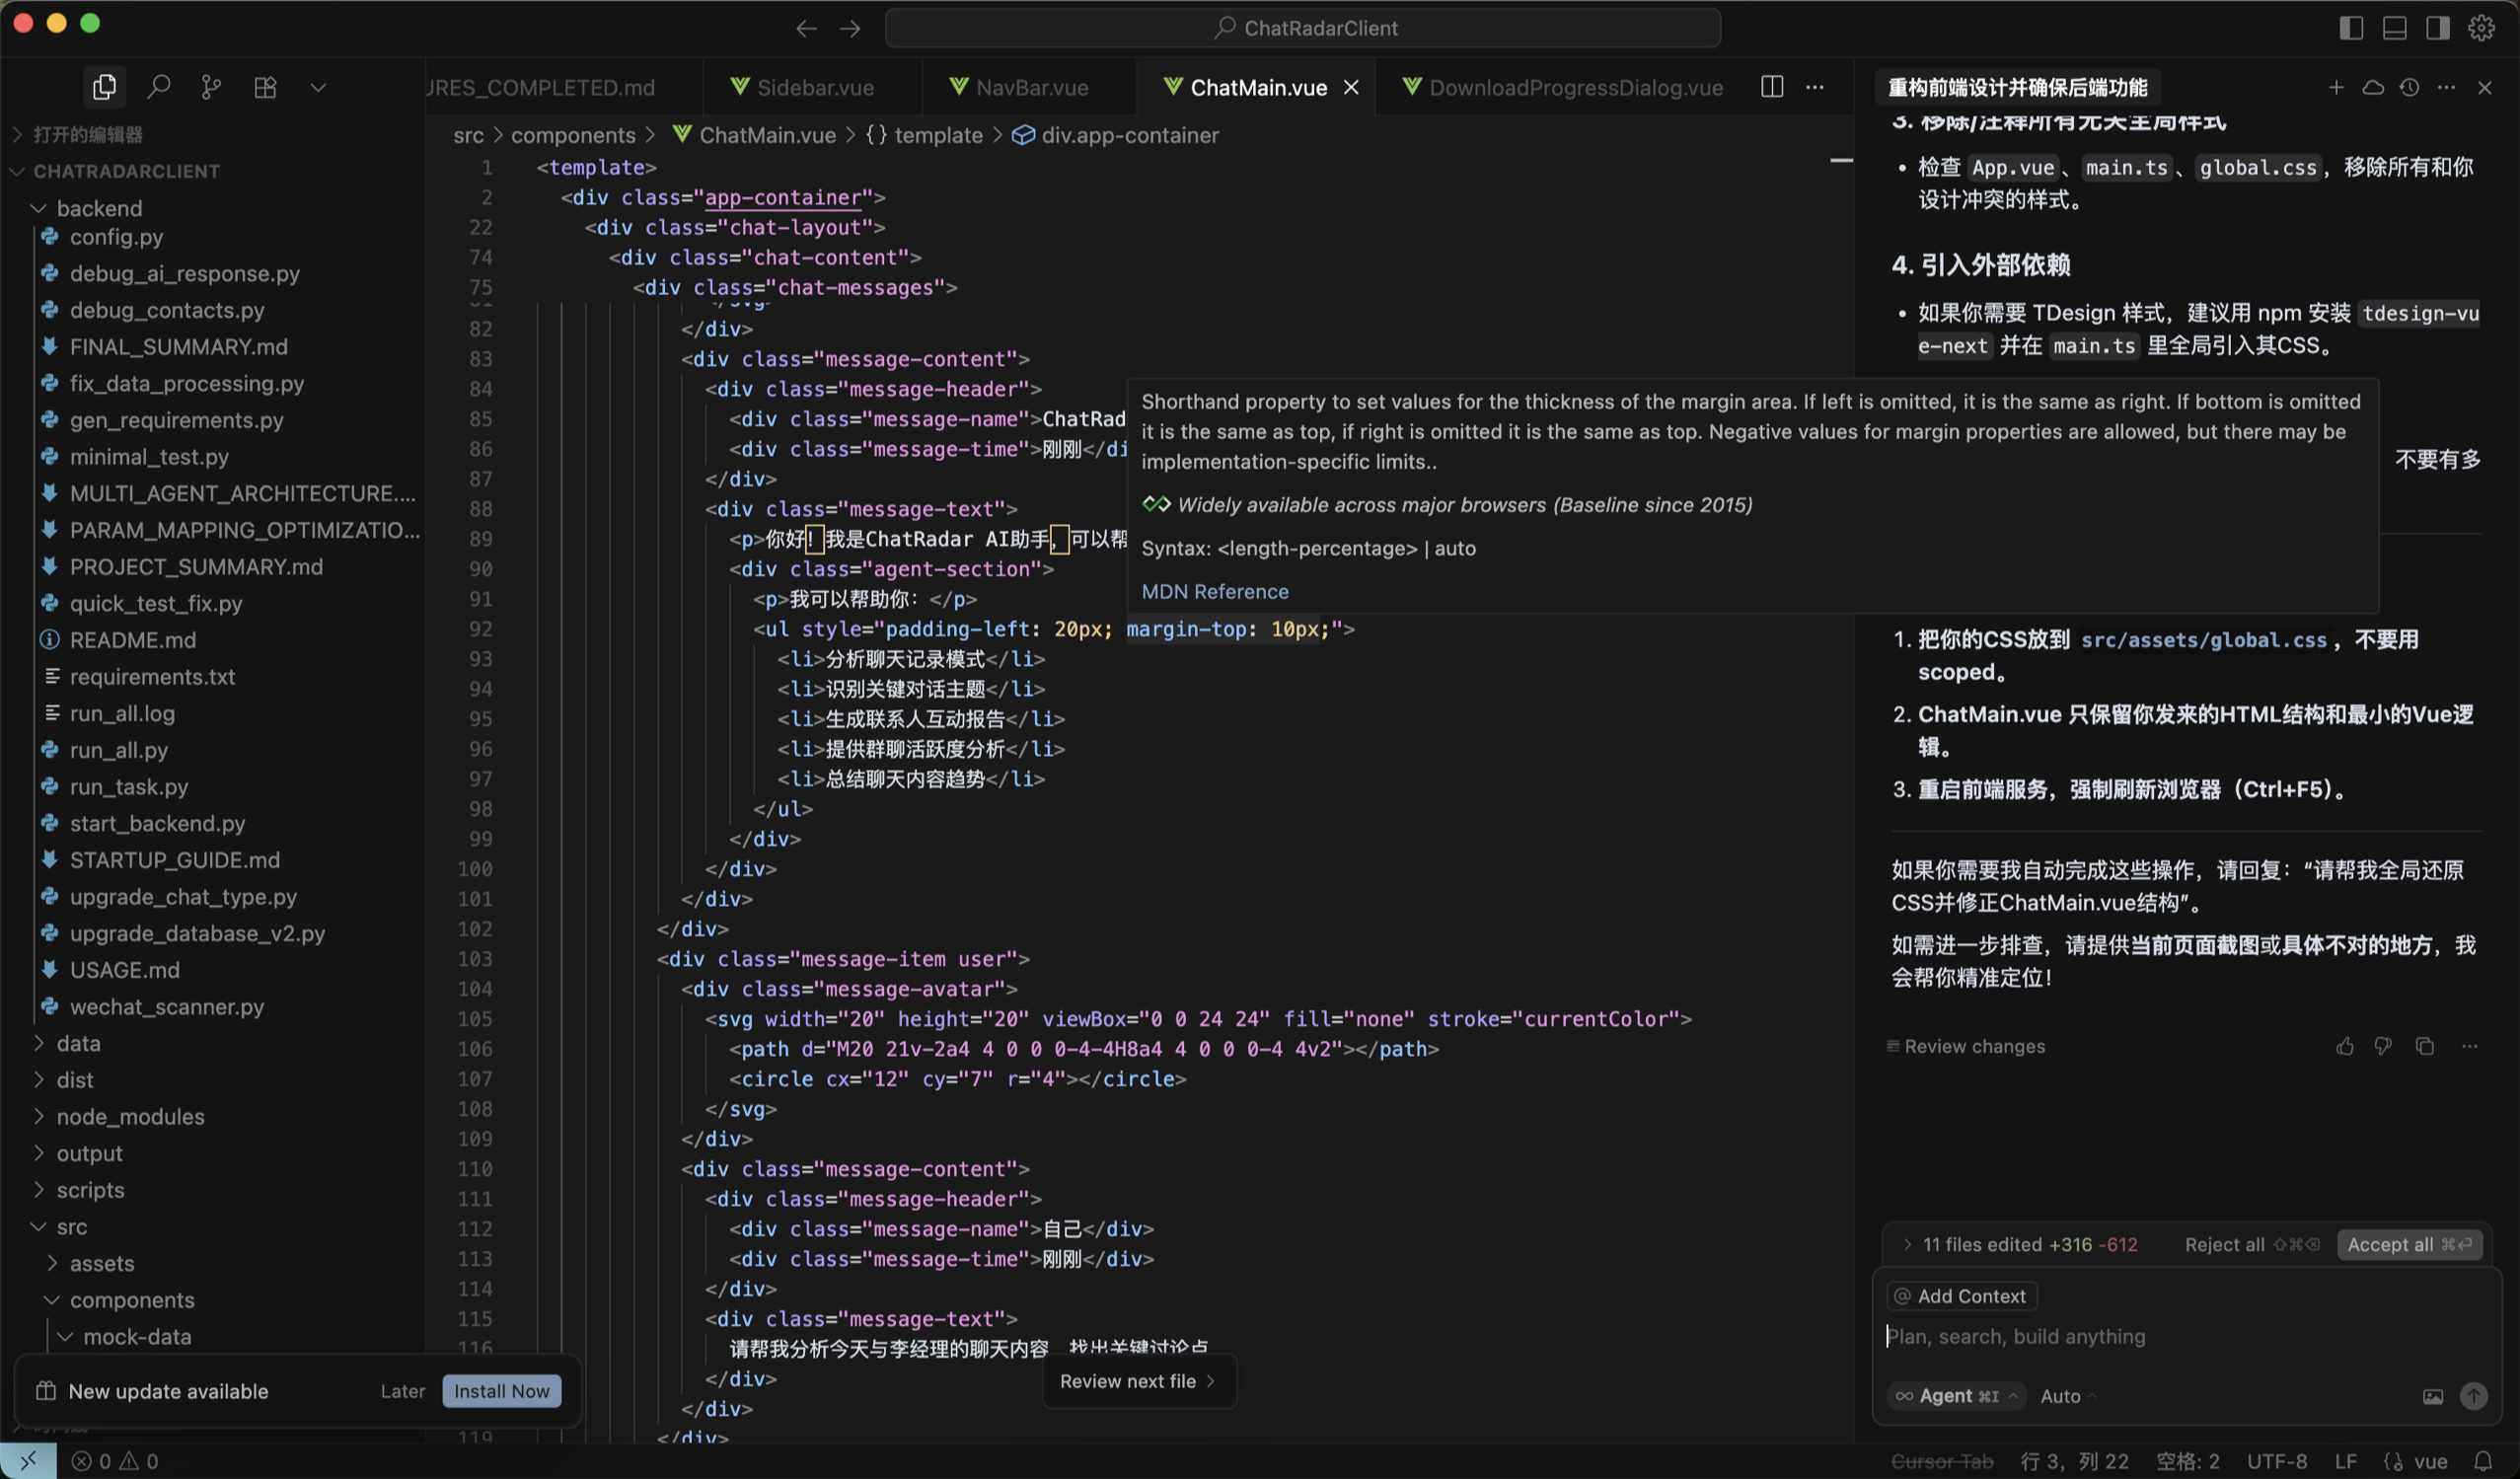Click Later on the update notice
Image resolution: width=2520 pixels, height=1479 pixels.
pos(402,1391)
